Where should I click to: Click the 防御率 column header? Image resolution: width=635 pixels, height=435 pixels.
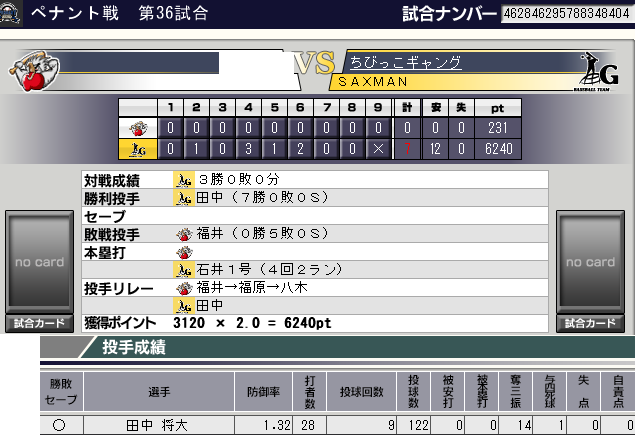click(x=263, y=392)
